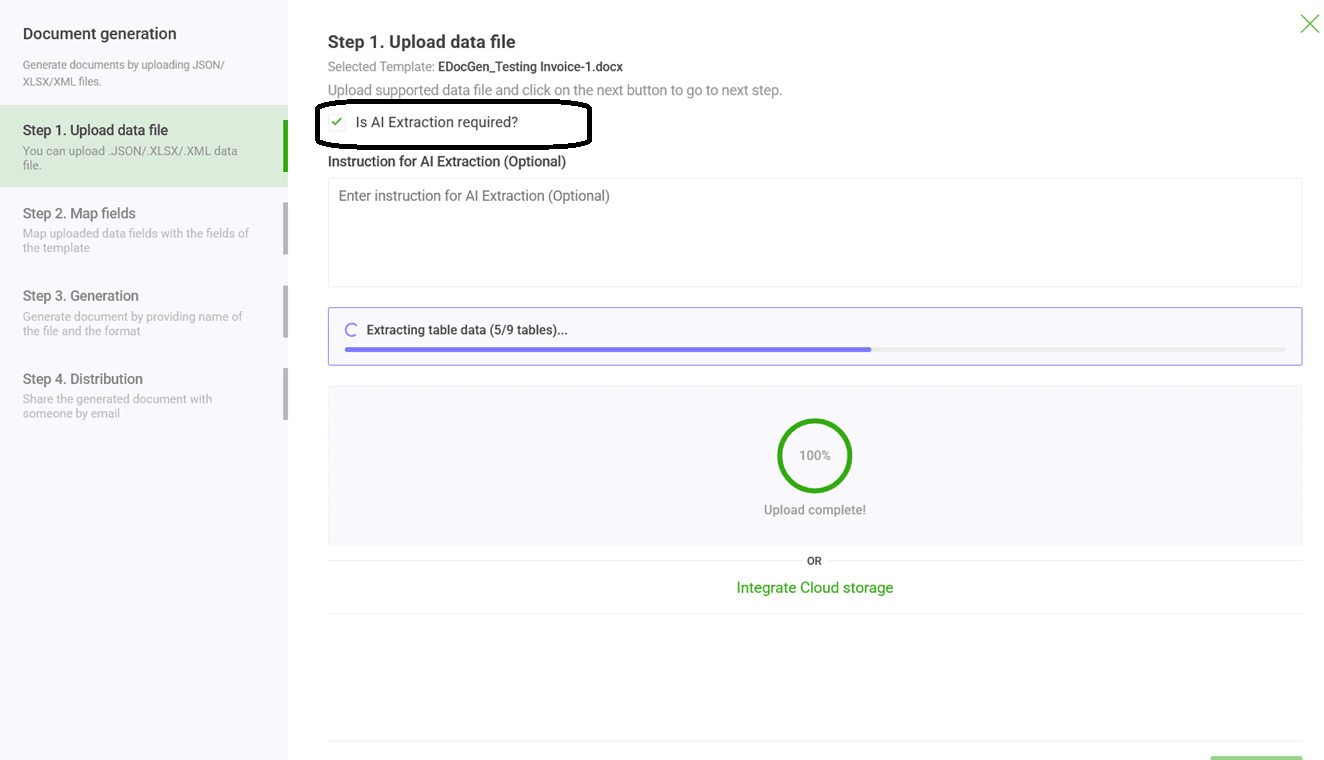1324x760 pixels.
Task: Close the document generation dialog
Action: [x=1309, y=24]
